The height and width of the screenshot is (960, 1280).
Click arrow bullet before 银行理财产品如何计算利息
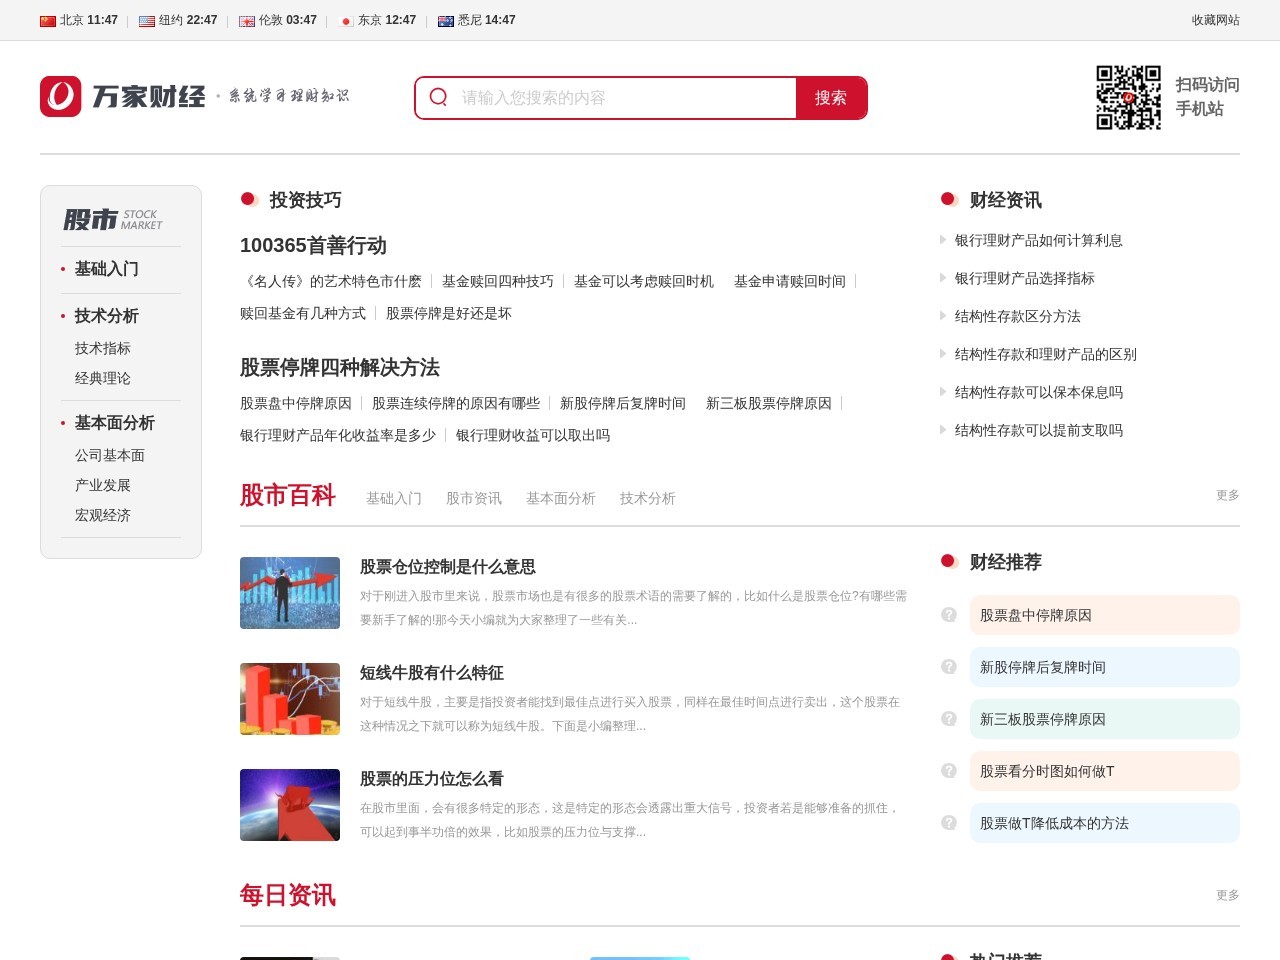point(943,240)
